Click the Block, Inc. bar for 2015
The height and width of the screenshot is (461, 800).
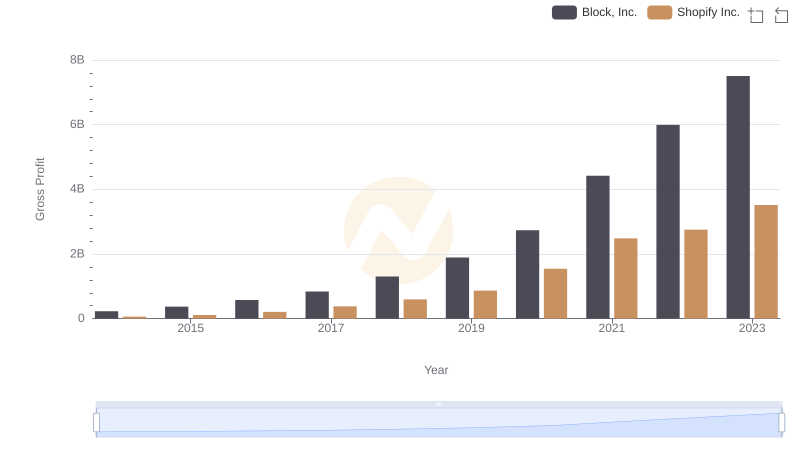pos(177,313)
